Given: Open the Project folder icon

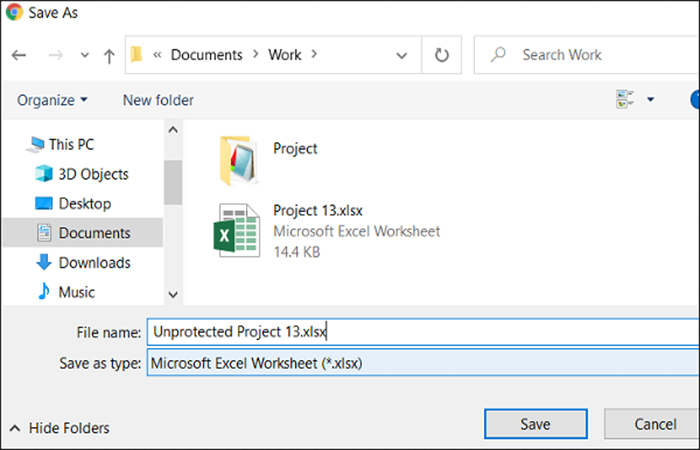Looking at the screenshot, I should [238, 160].
